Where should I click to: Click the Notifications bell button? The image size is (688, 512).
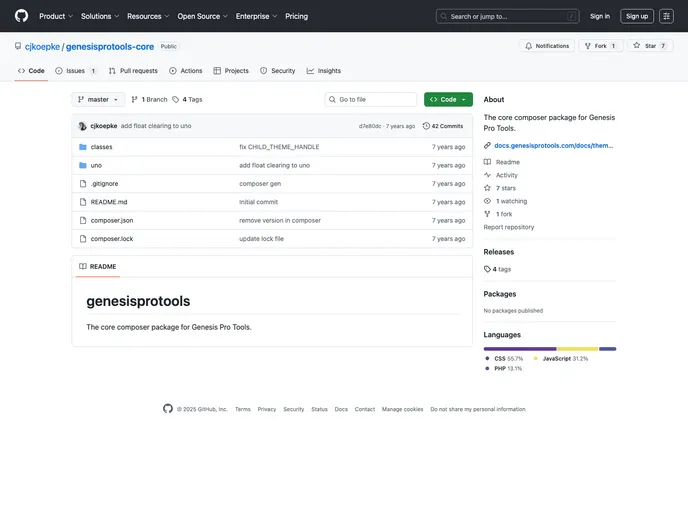tap(547, 46)
